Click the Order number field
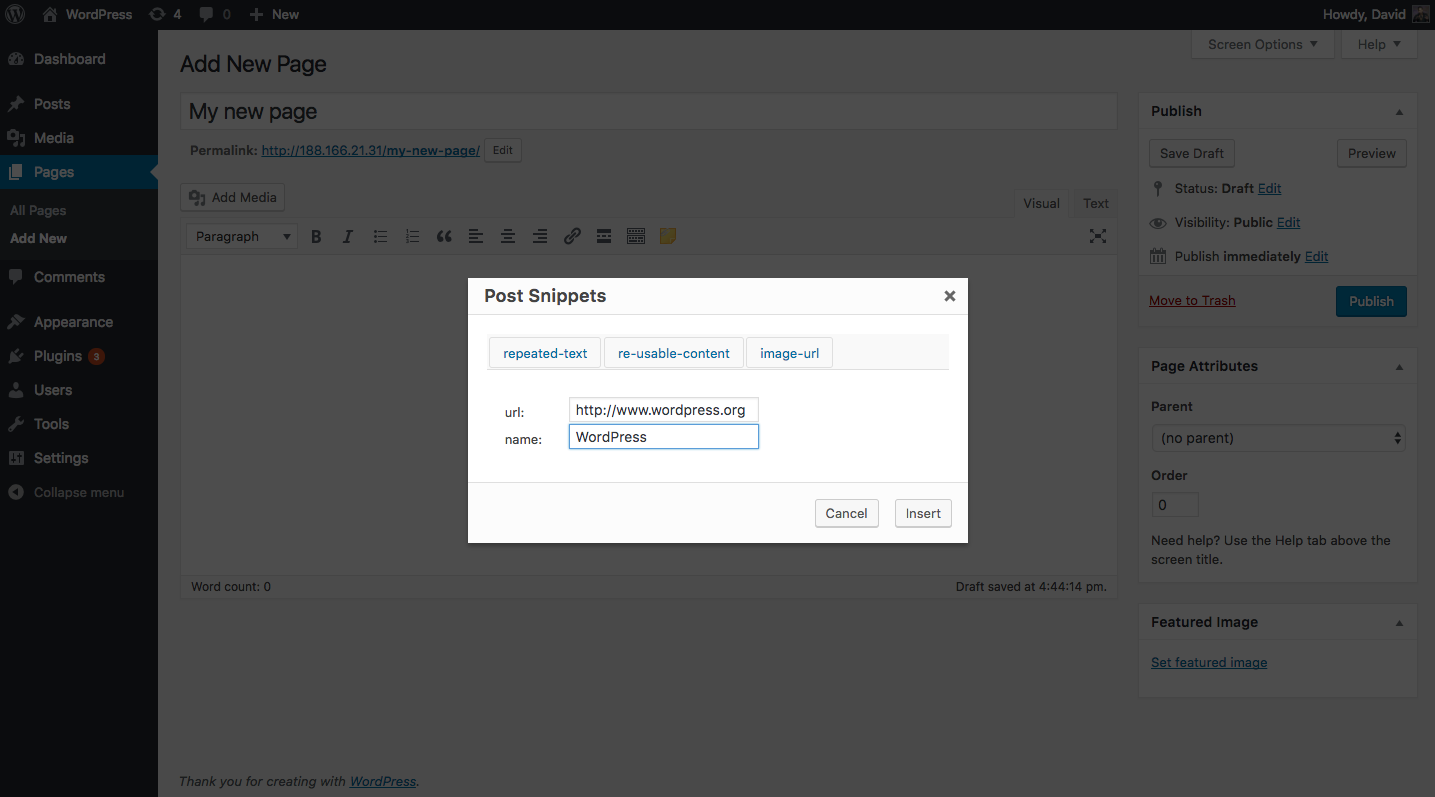The width and height of the screenshot is (1435, 797). (1175, 505)
